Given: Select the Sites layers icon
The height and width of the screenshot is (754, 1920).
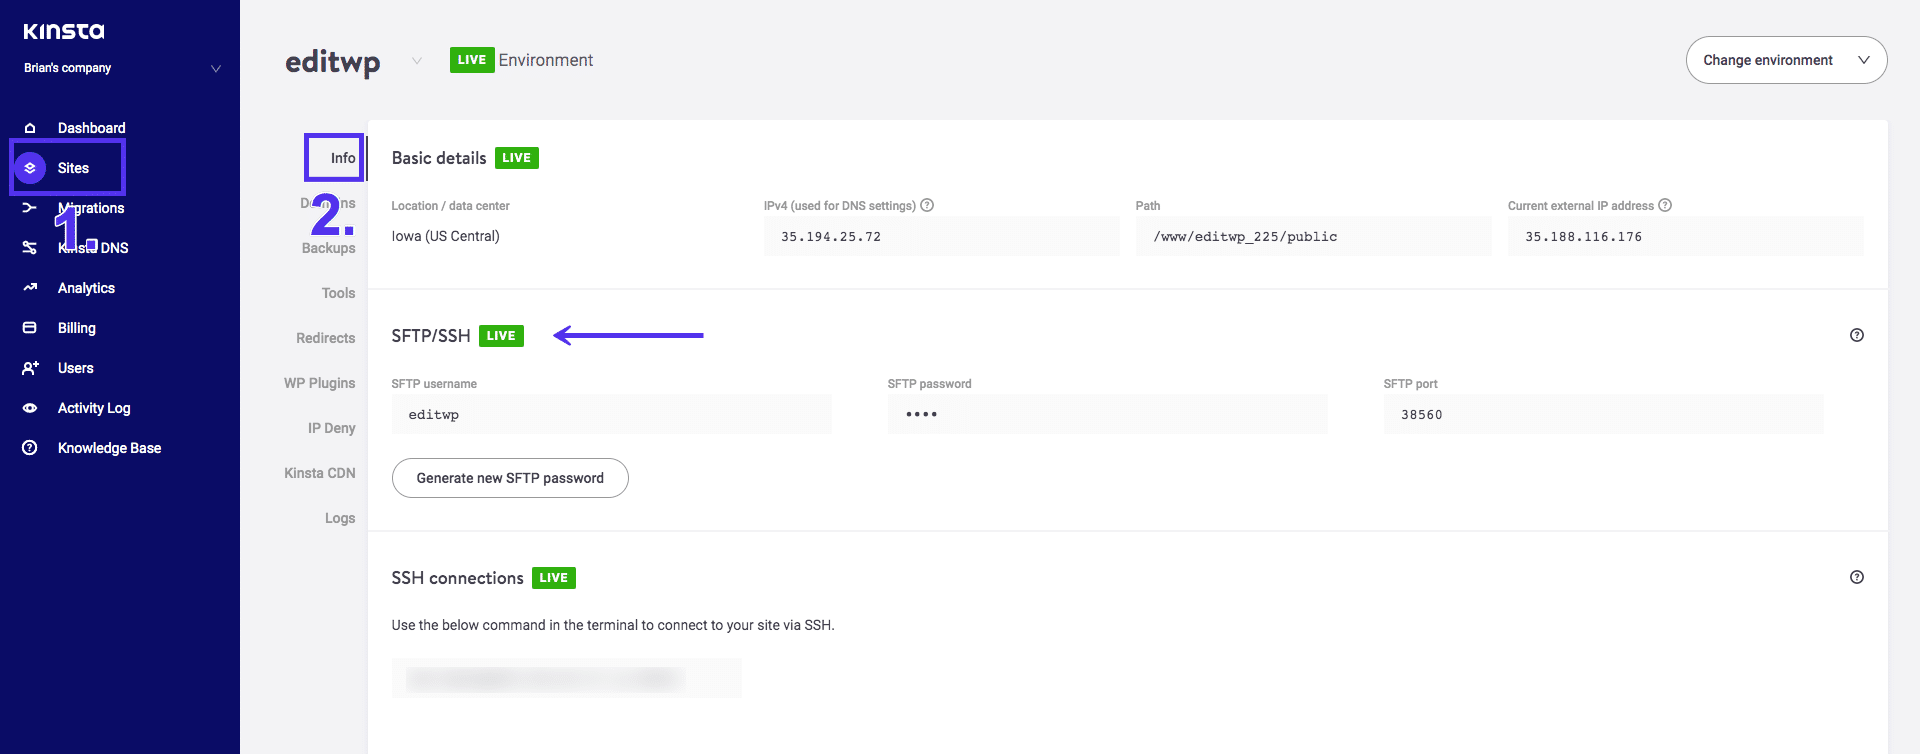Looking at the screenshot, I should coord(30,168).
